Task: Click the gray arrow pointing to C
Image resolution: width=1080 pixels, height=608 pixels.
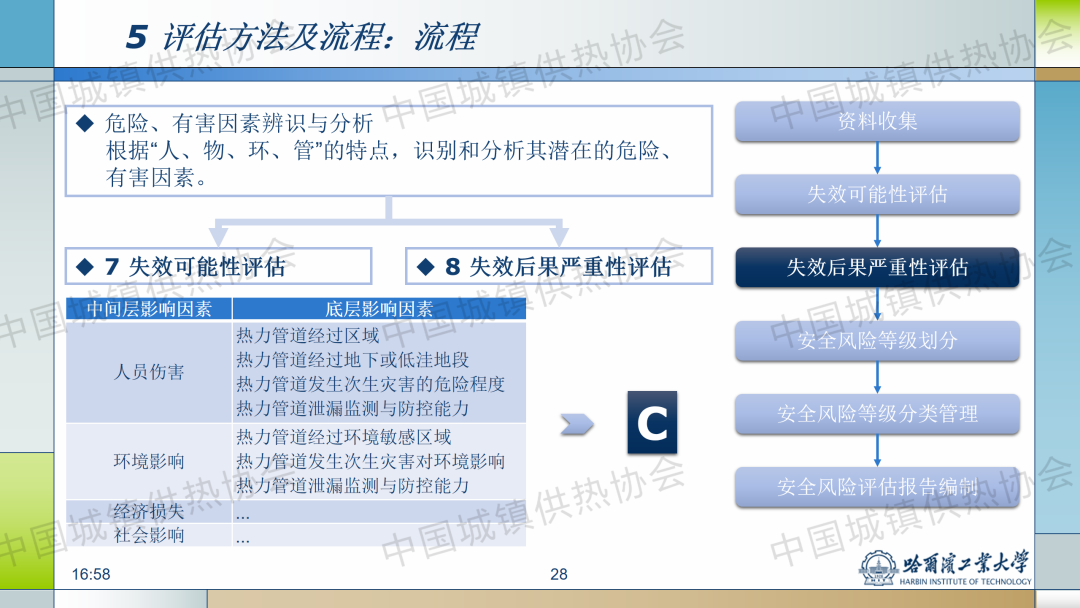Action: pyautogui.click(x=576, y=424)
